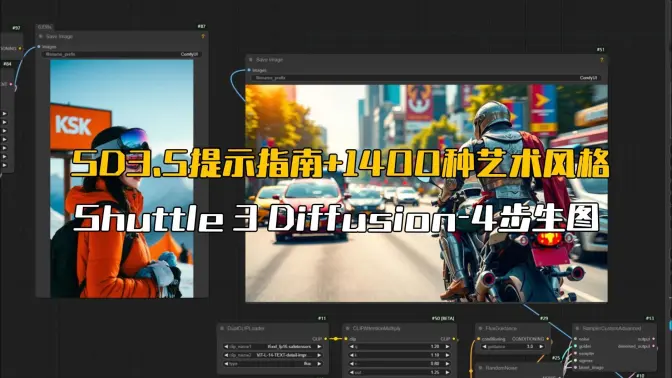Increase out value in CLIPAttentionMultiply

tap(447, 372)
